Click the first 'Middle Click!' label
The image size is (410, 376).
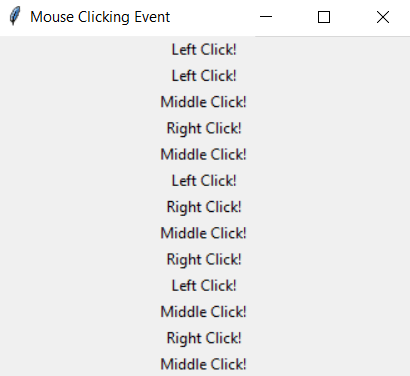tap(203, 102)
